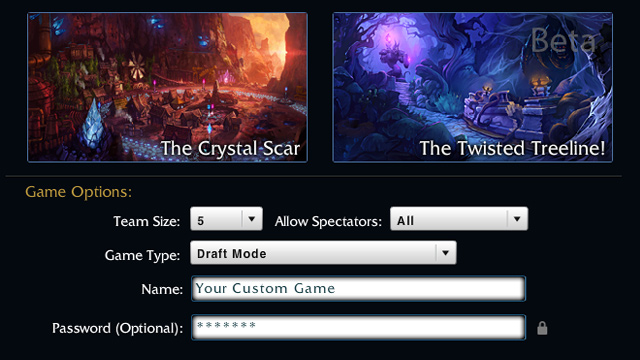
Task: Click the Beta label on Twisted Treeline
Action: pyautogui.click(x=563, y=40)
